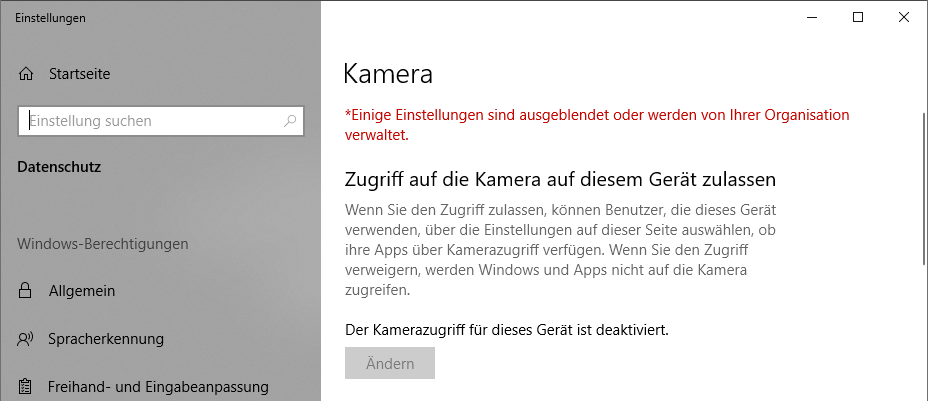The width and height of the screenshot is (928, 401).
Task: Focus the Einstellung suchen search field
Action: tap(150, 121)
